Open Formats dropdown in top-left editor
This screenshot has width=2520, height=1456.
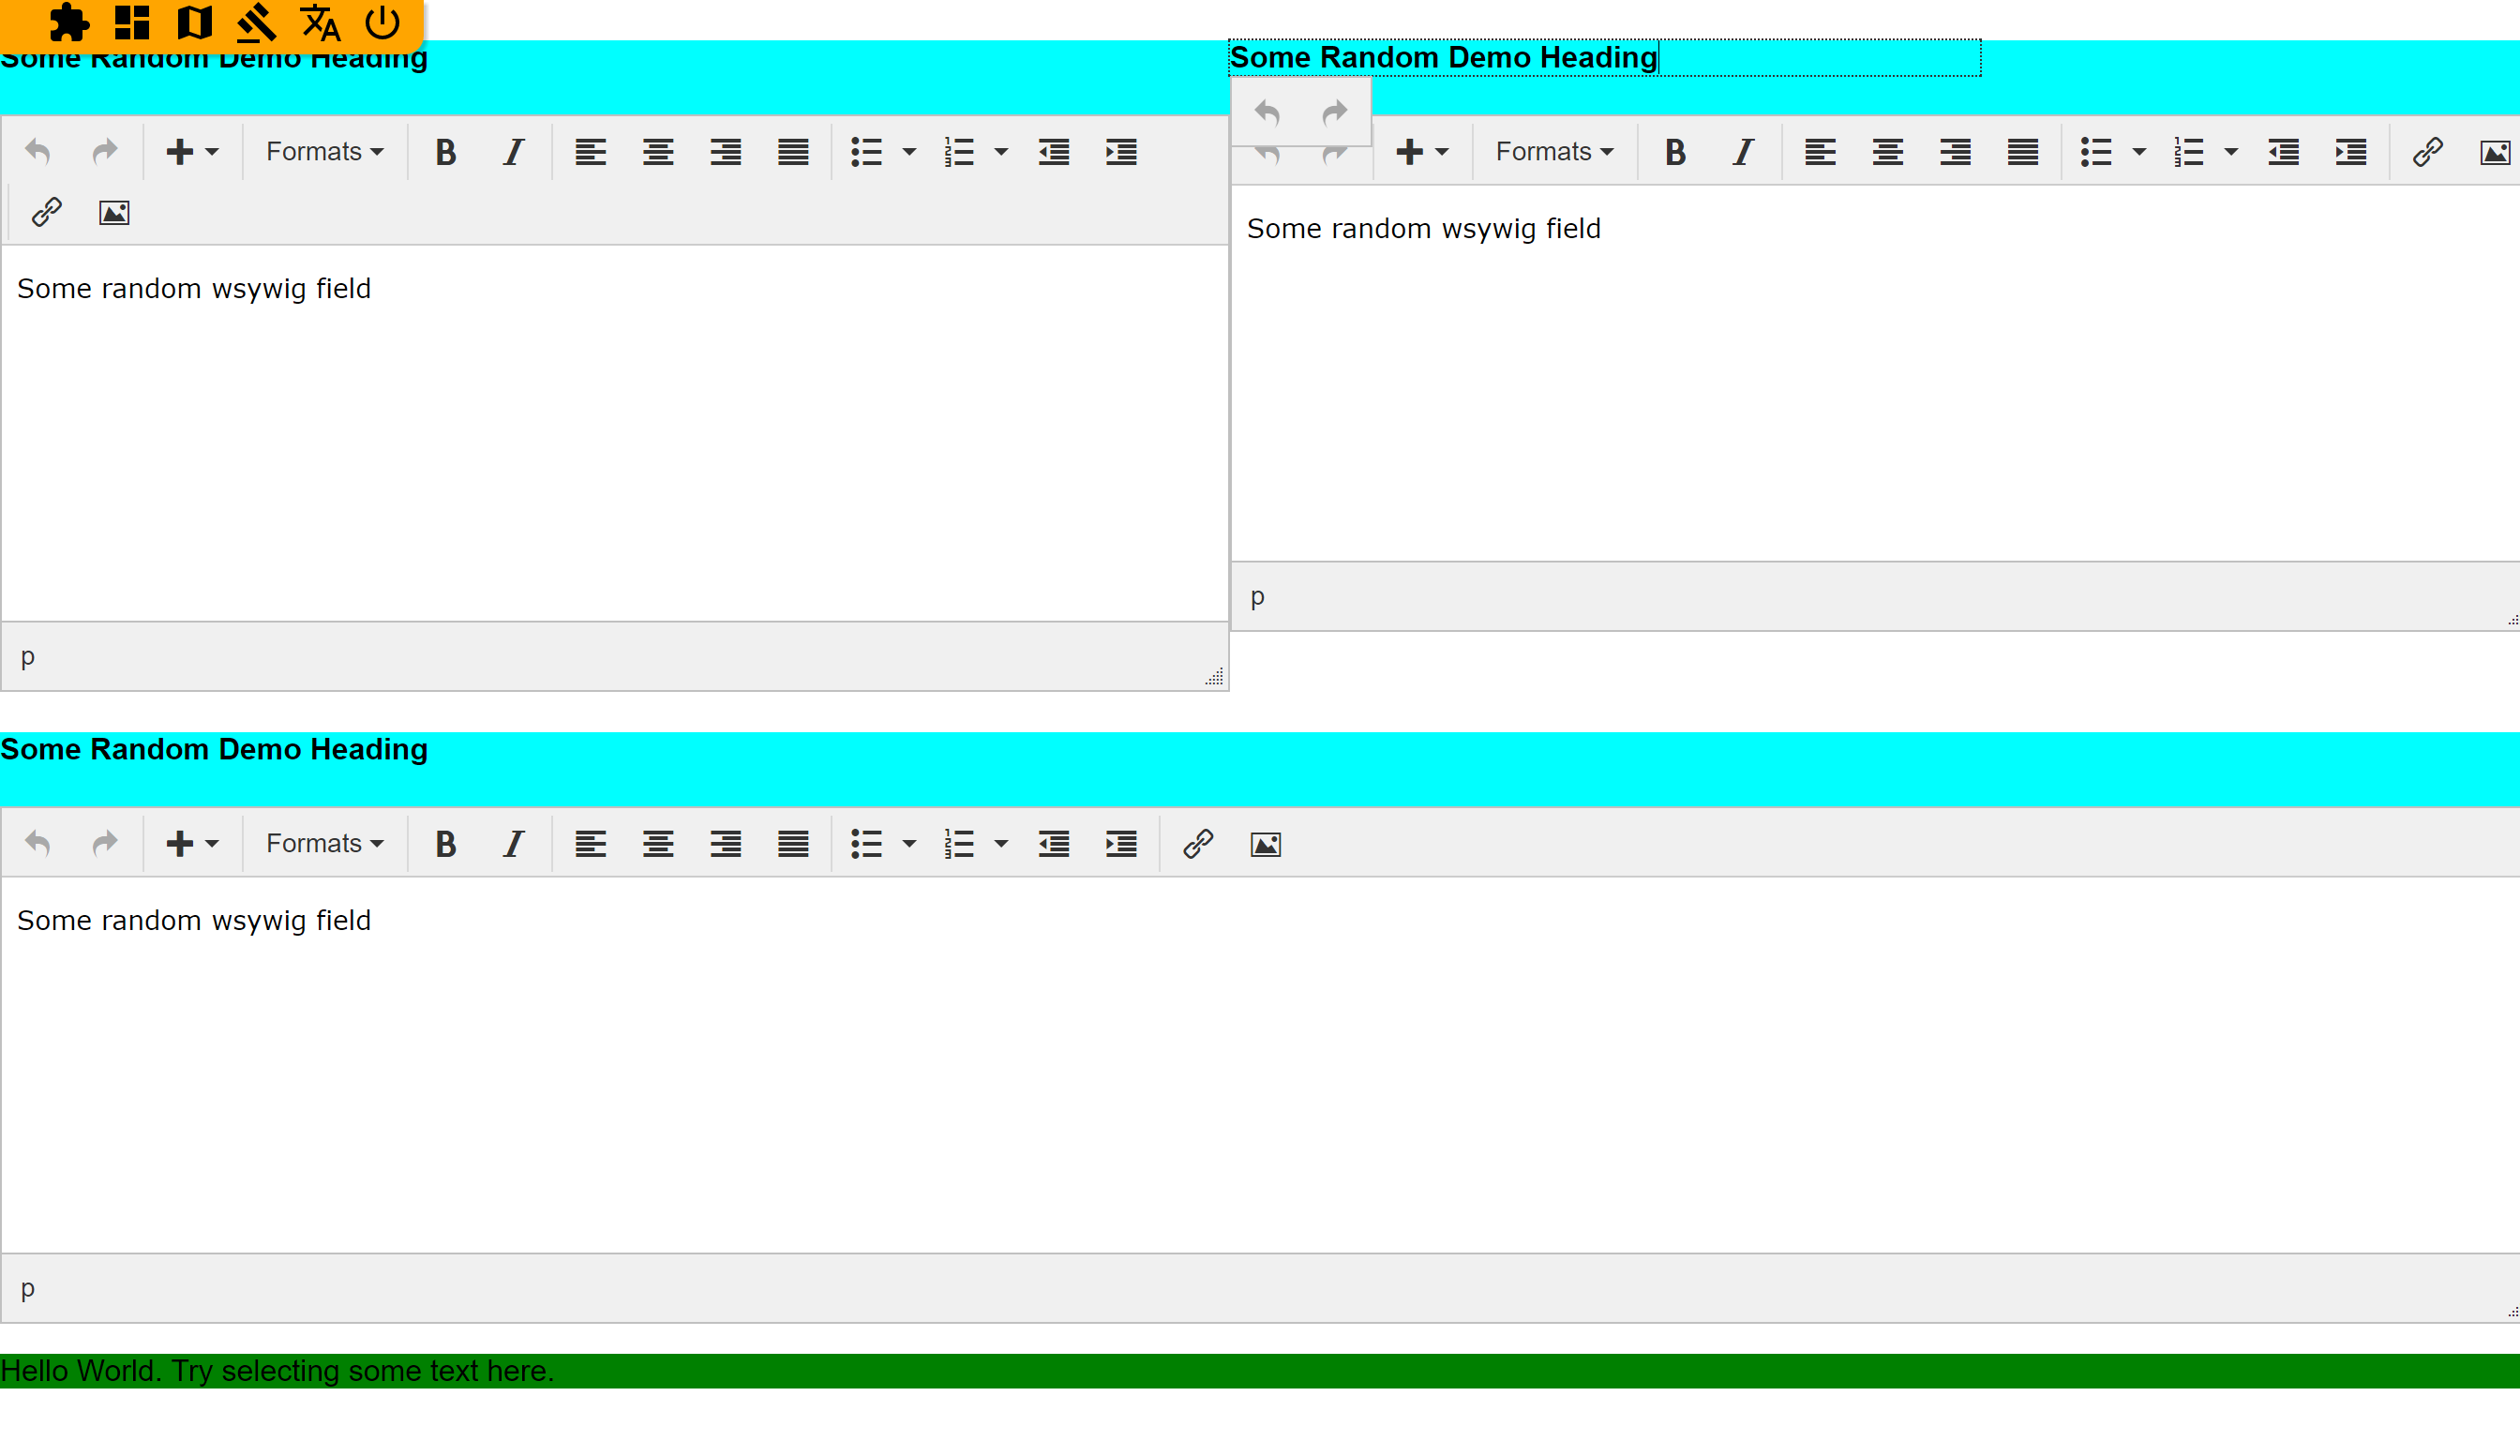(x=324, y=152)
